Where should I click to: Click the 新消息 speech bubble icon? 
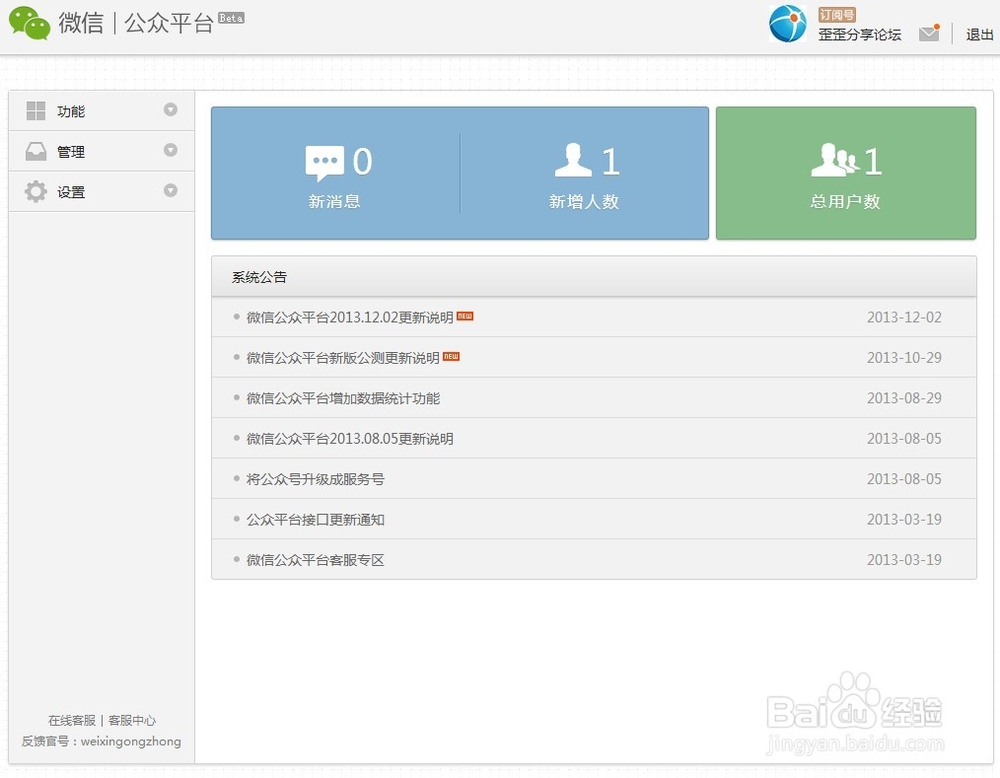click(x=325, y=163)
